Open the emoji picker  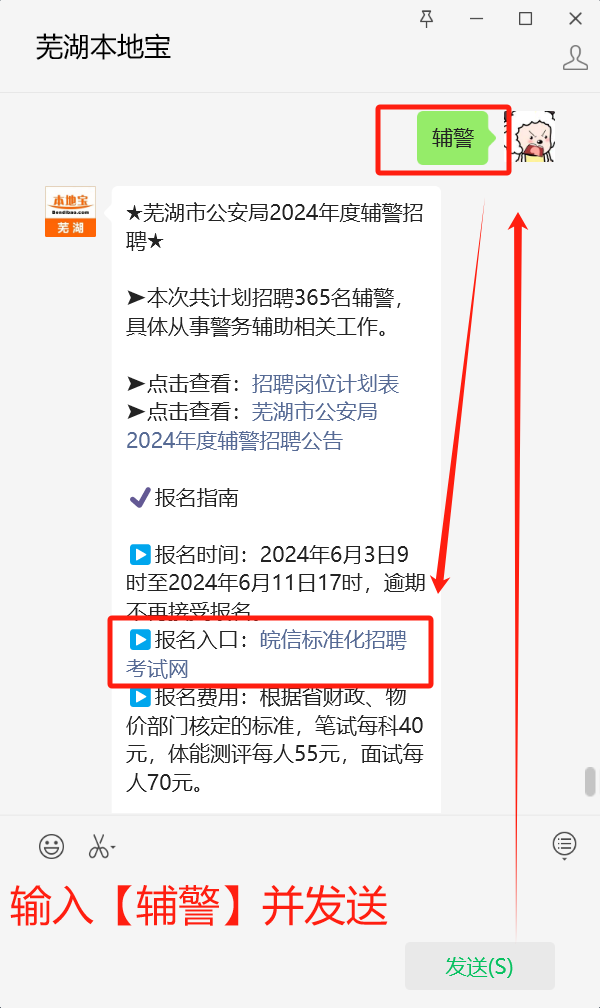pos(51,846)
